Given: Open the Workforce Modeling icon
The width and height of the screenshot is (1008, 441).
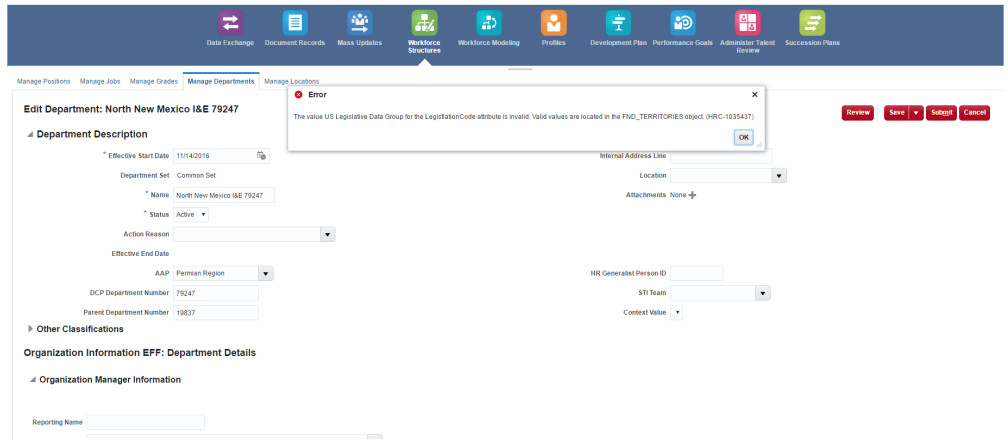Looking at the screenshot, I should 489,23.
